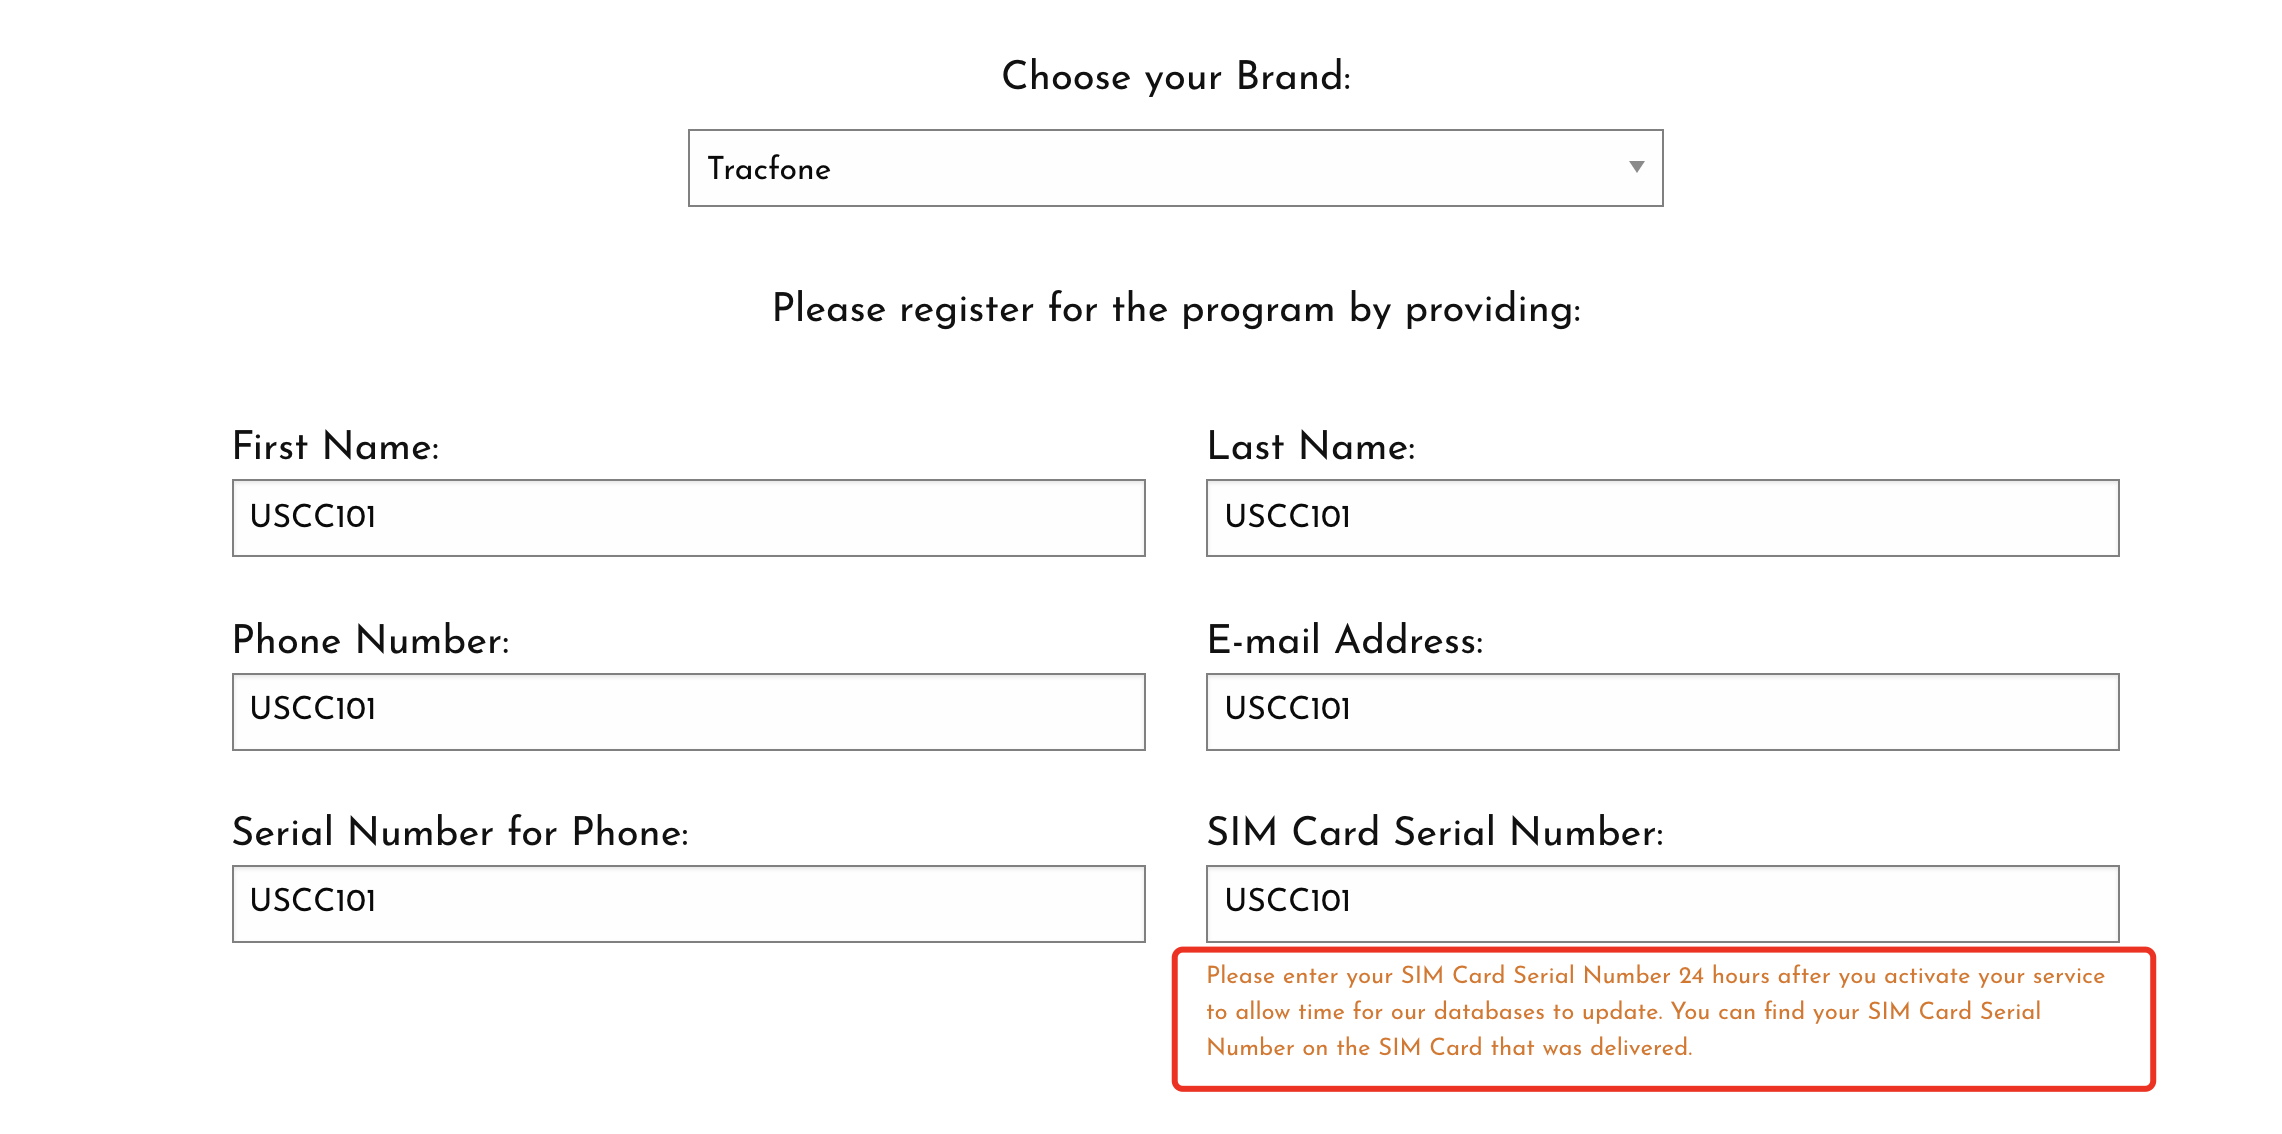
Task: Focus the Last Name input box
Action: [1662, 518]
